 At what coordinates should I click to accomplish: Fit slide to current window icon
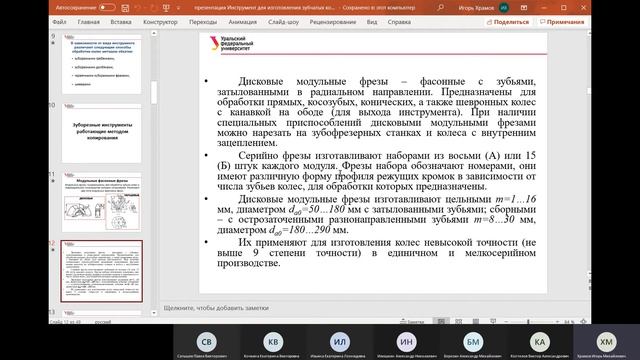(x=583, y=322)
